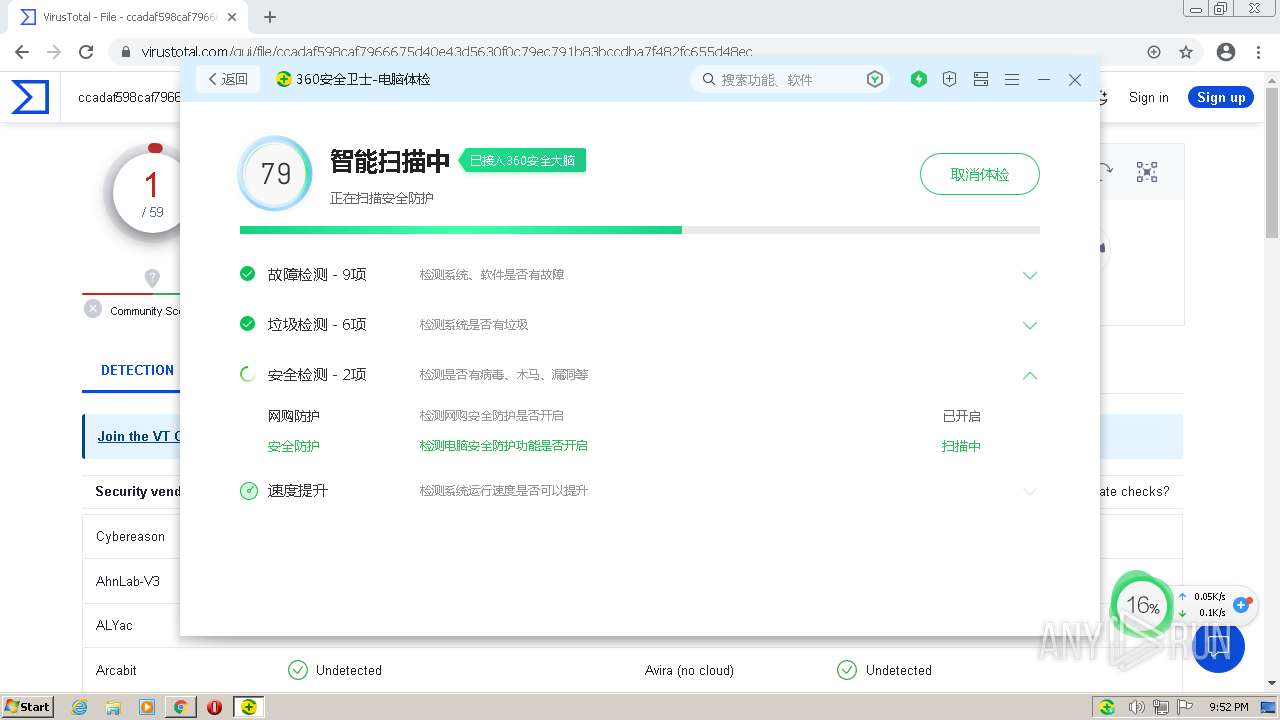Click the Join the VT Community link
The image size is (1280, 720).
click(x=139, y=436)
